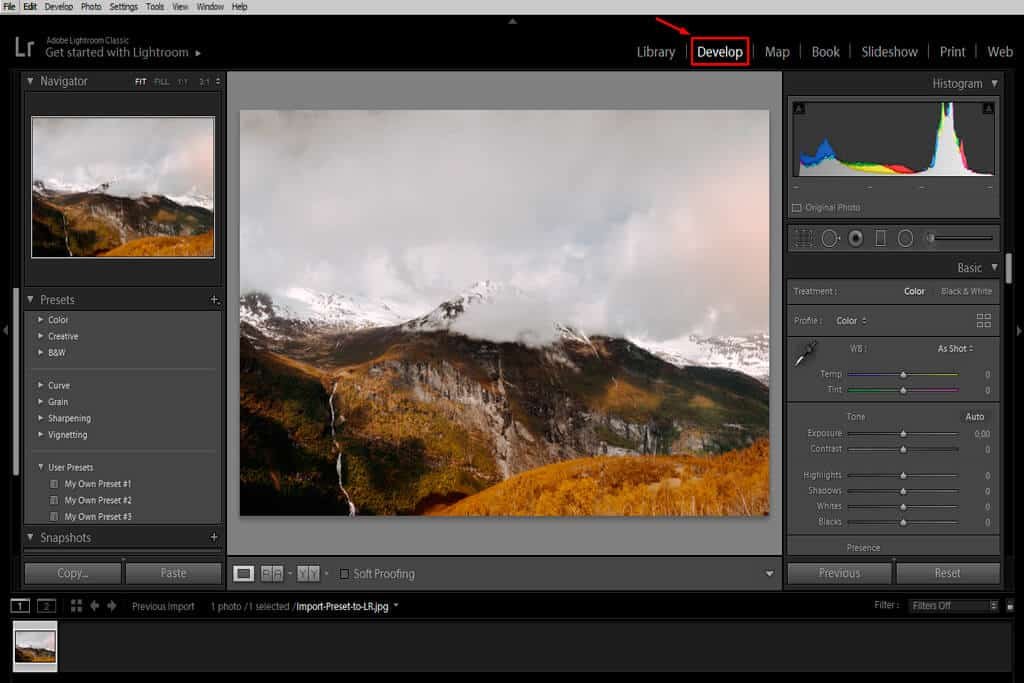The width and height of the screenshot is (1024, 683).
Task: Switch to Loupe view mode
Action: pyautogui.click(x=244, y=573)
